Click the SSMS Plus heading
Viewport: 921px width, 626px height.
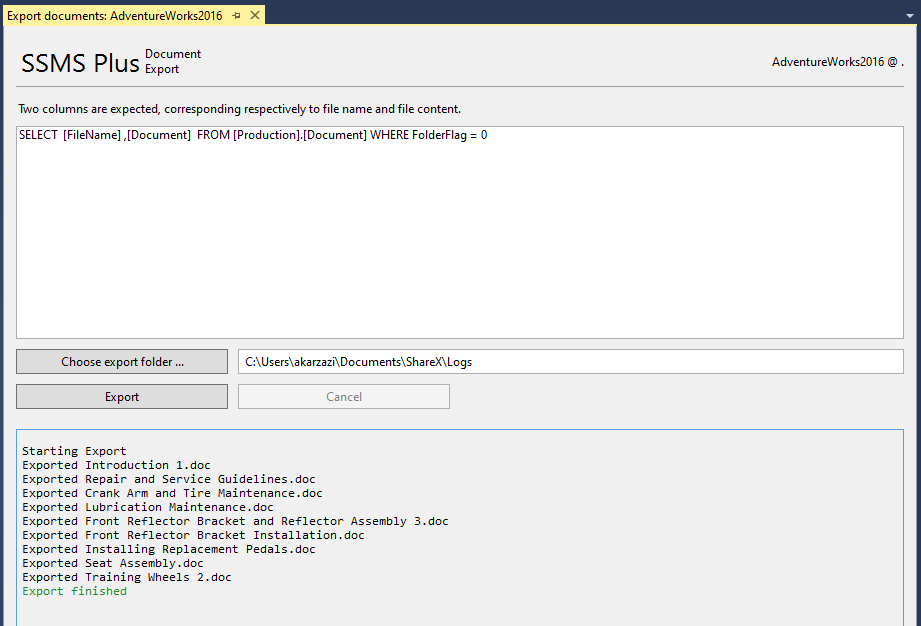80,63
